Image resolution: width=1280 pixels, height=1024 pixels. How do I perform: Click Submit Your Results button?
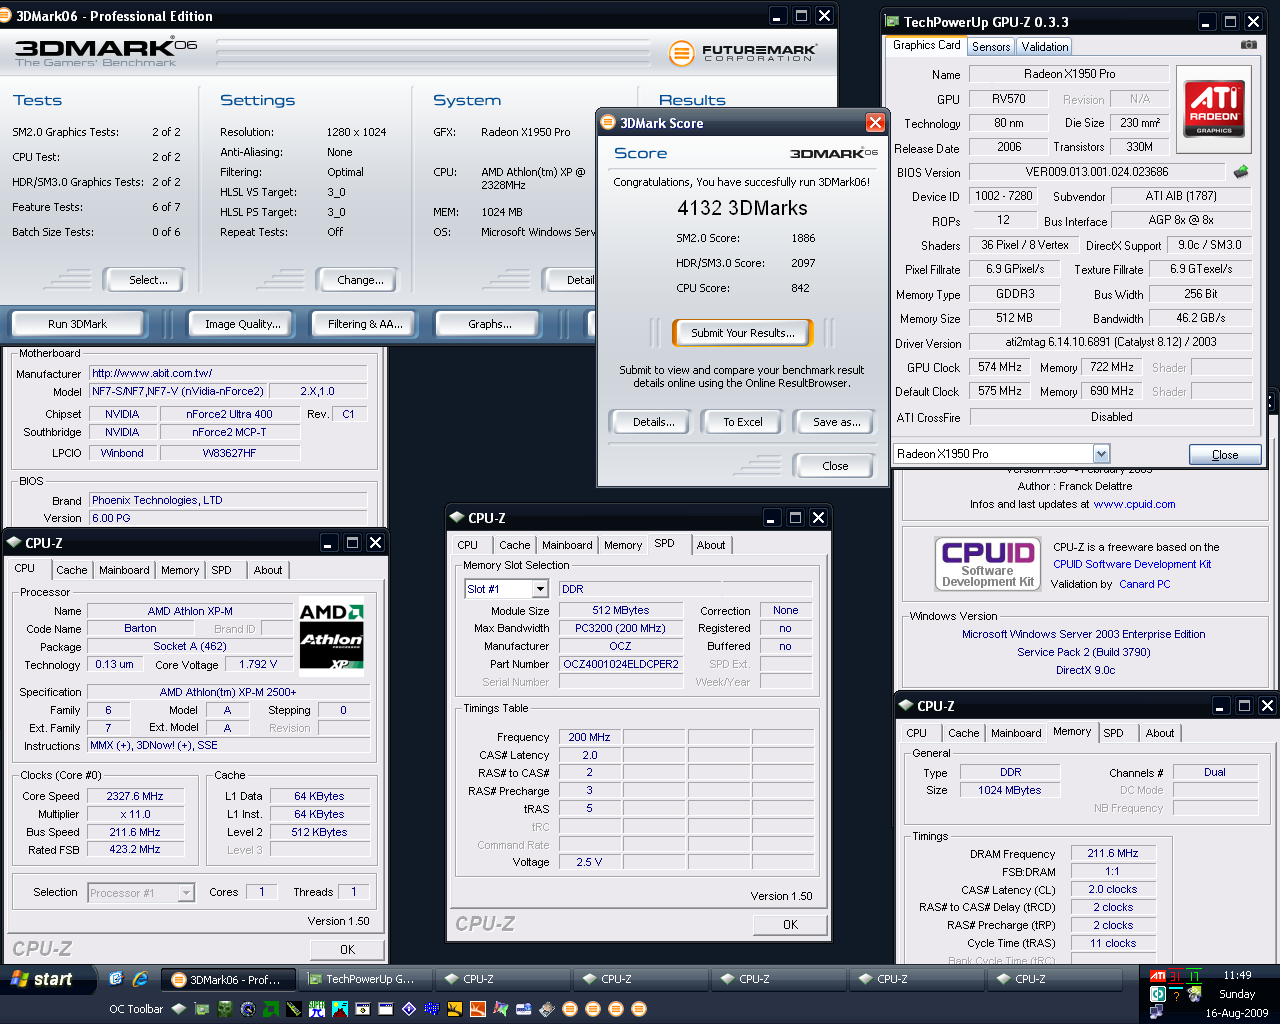742,333
